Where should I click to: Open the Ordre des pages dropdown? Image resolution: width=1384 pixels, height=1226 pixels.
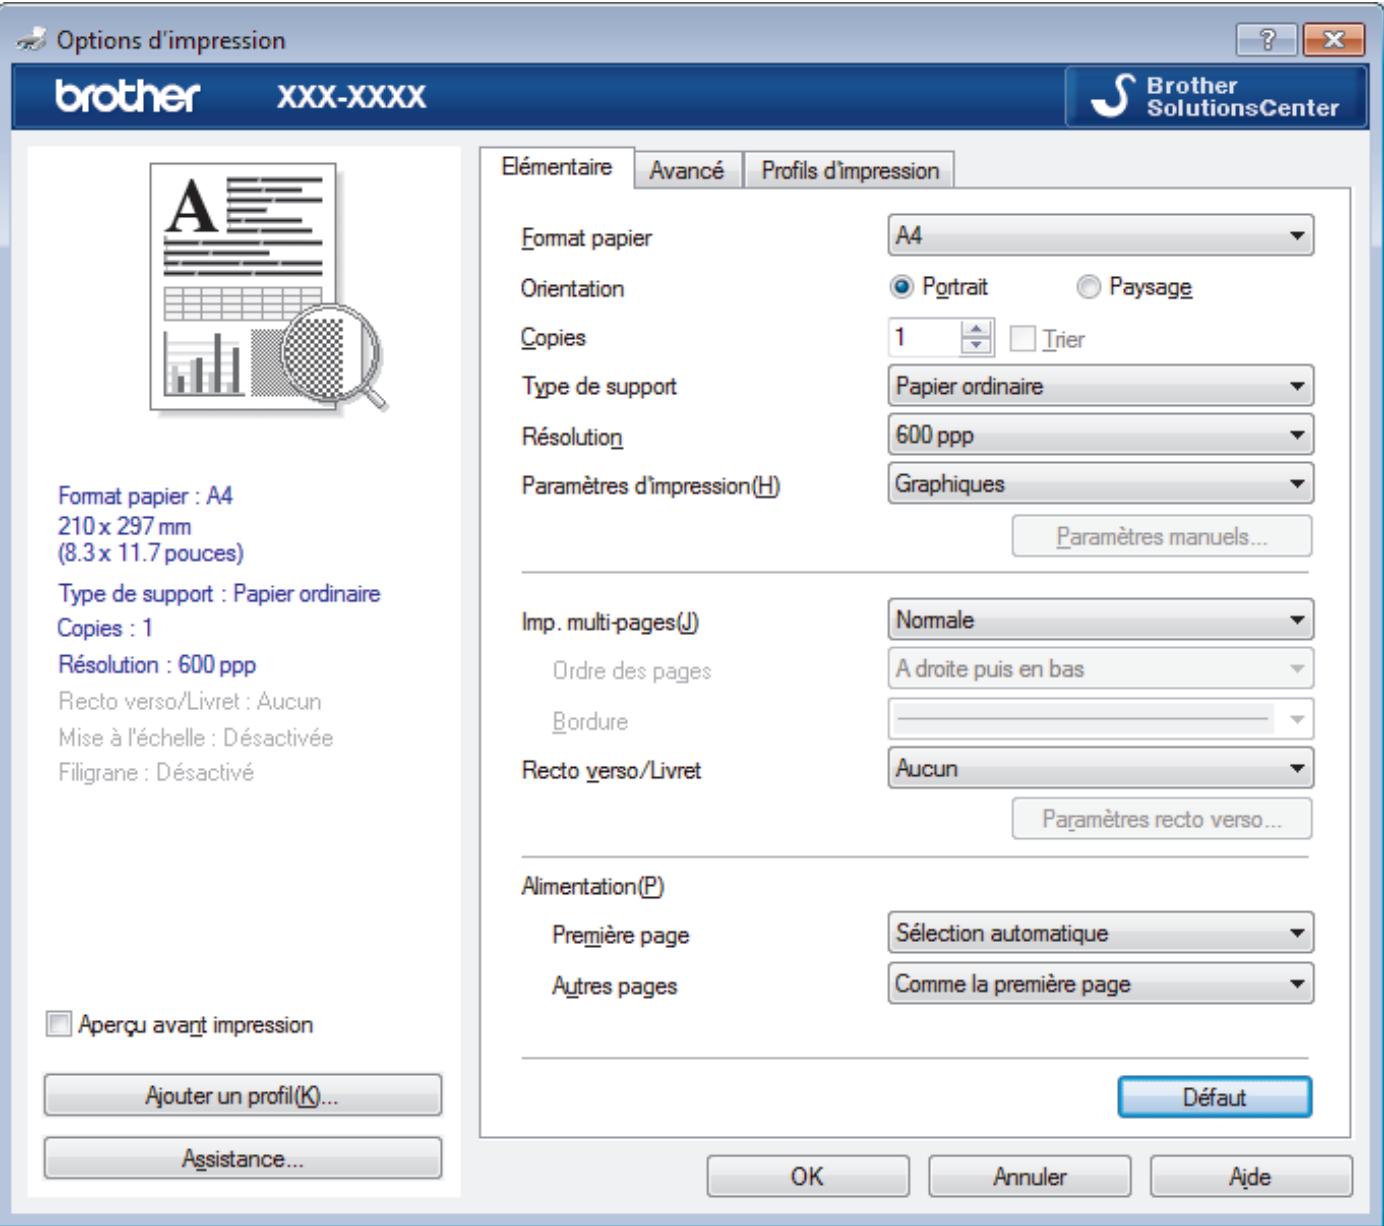(x=1100, y=669)
